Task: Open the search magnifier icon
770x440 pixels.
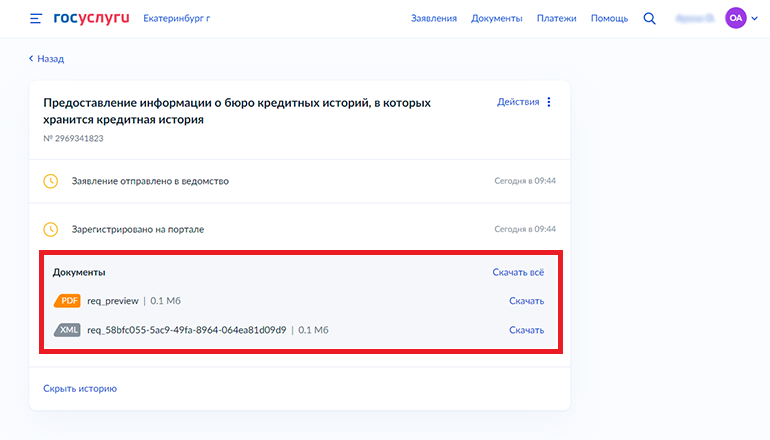Action: coord(650,19)
